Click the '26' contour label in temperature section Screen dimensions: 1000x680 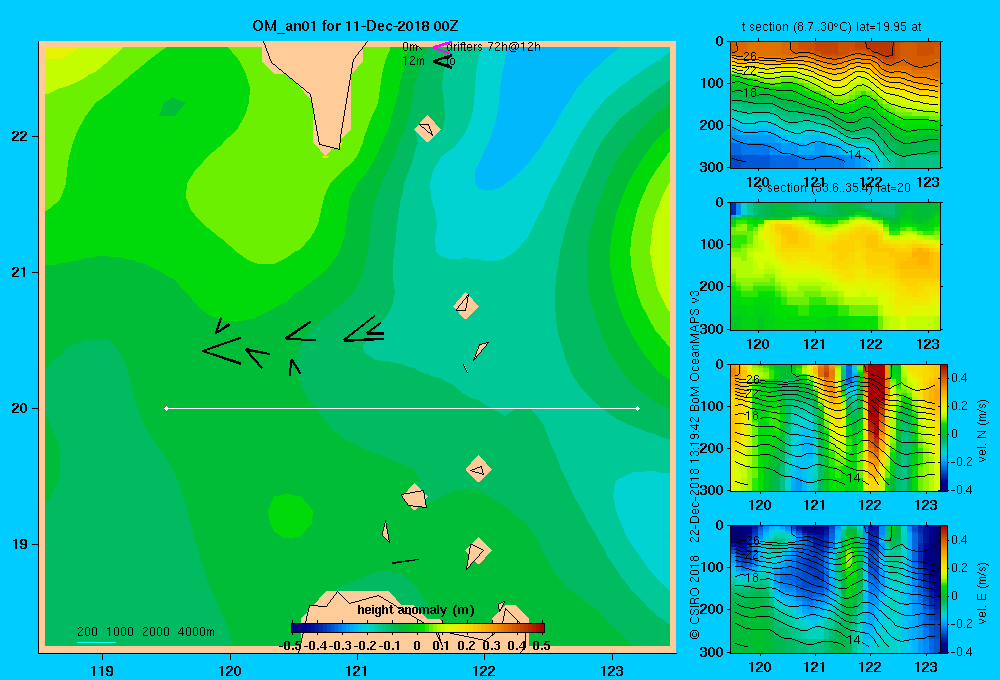(x=749, y=57)
